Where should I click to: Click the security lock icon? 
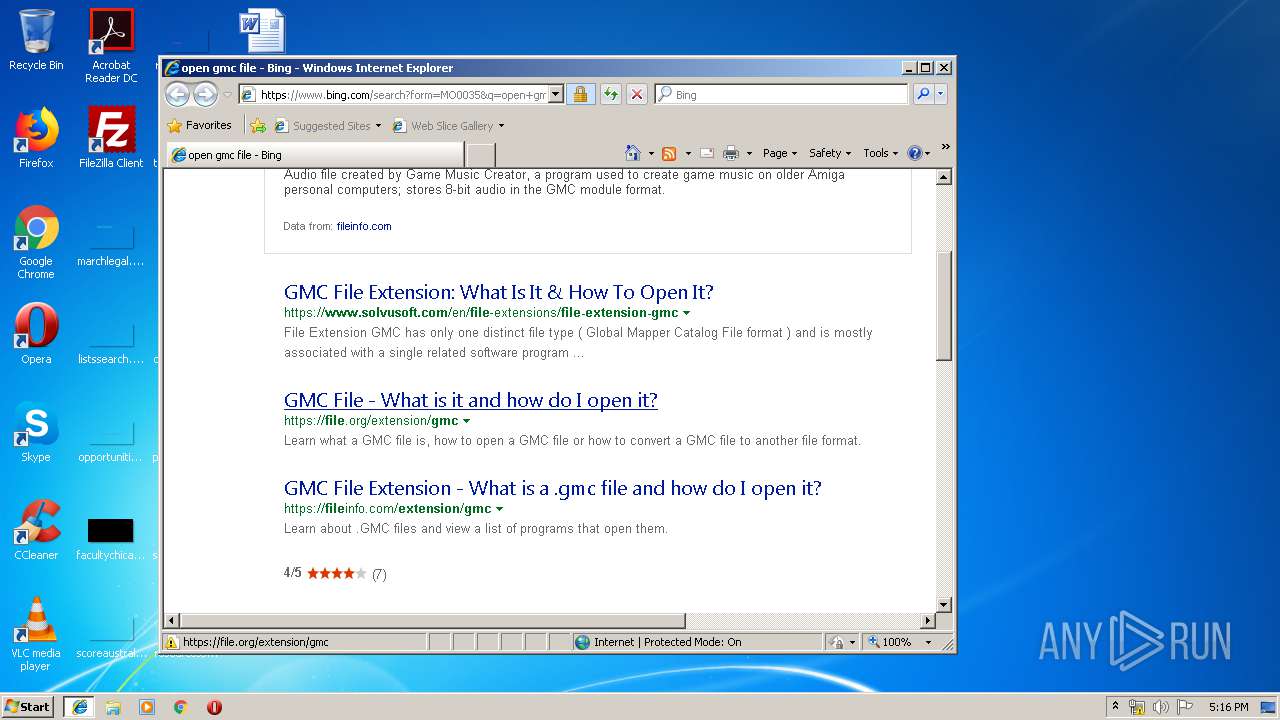click(x=580, y=95)
